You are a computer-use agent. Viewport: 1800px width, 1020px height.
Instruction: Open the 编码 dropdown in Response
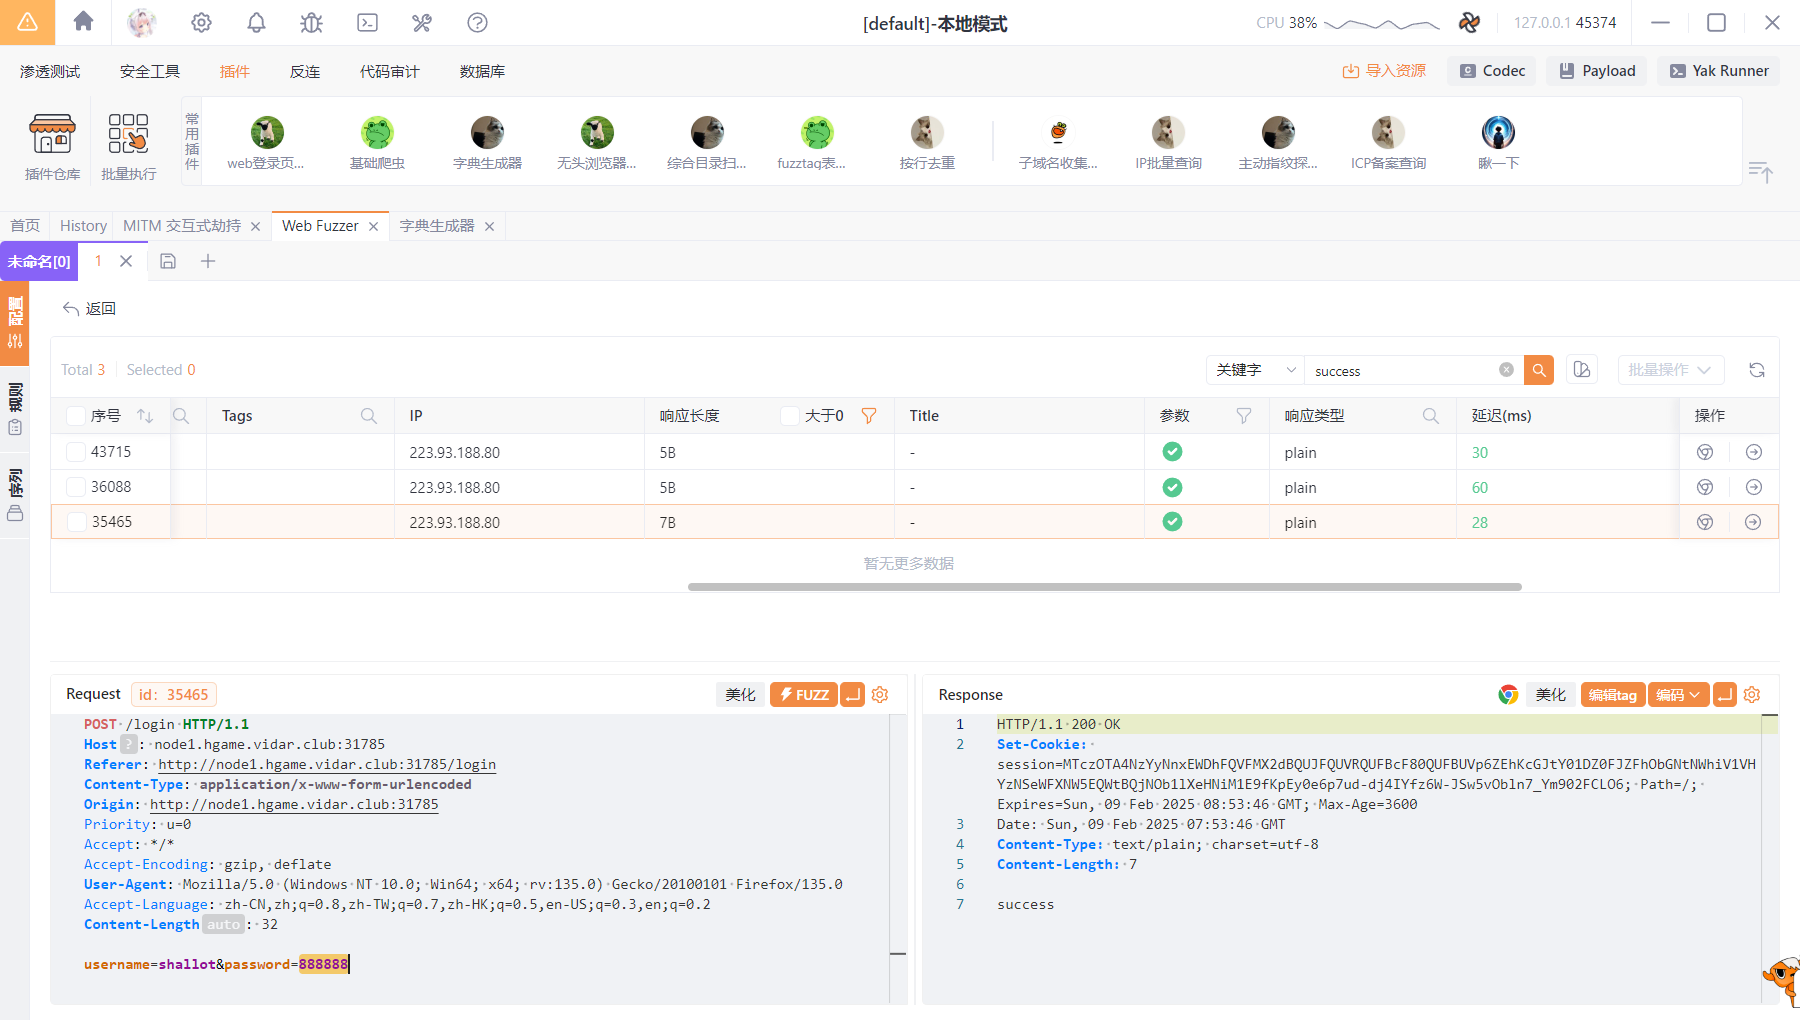(x=1678, y=695)
